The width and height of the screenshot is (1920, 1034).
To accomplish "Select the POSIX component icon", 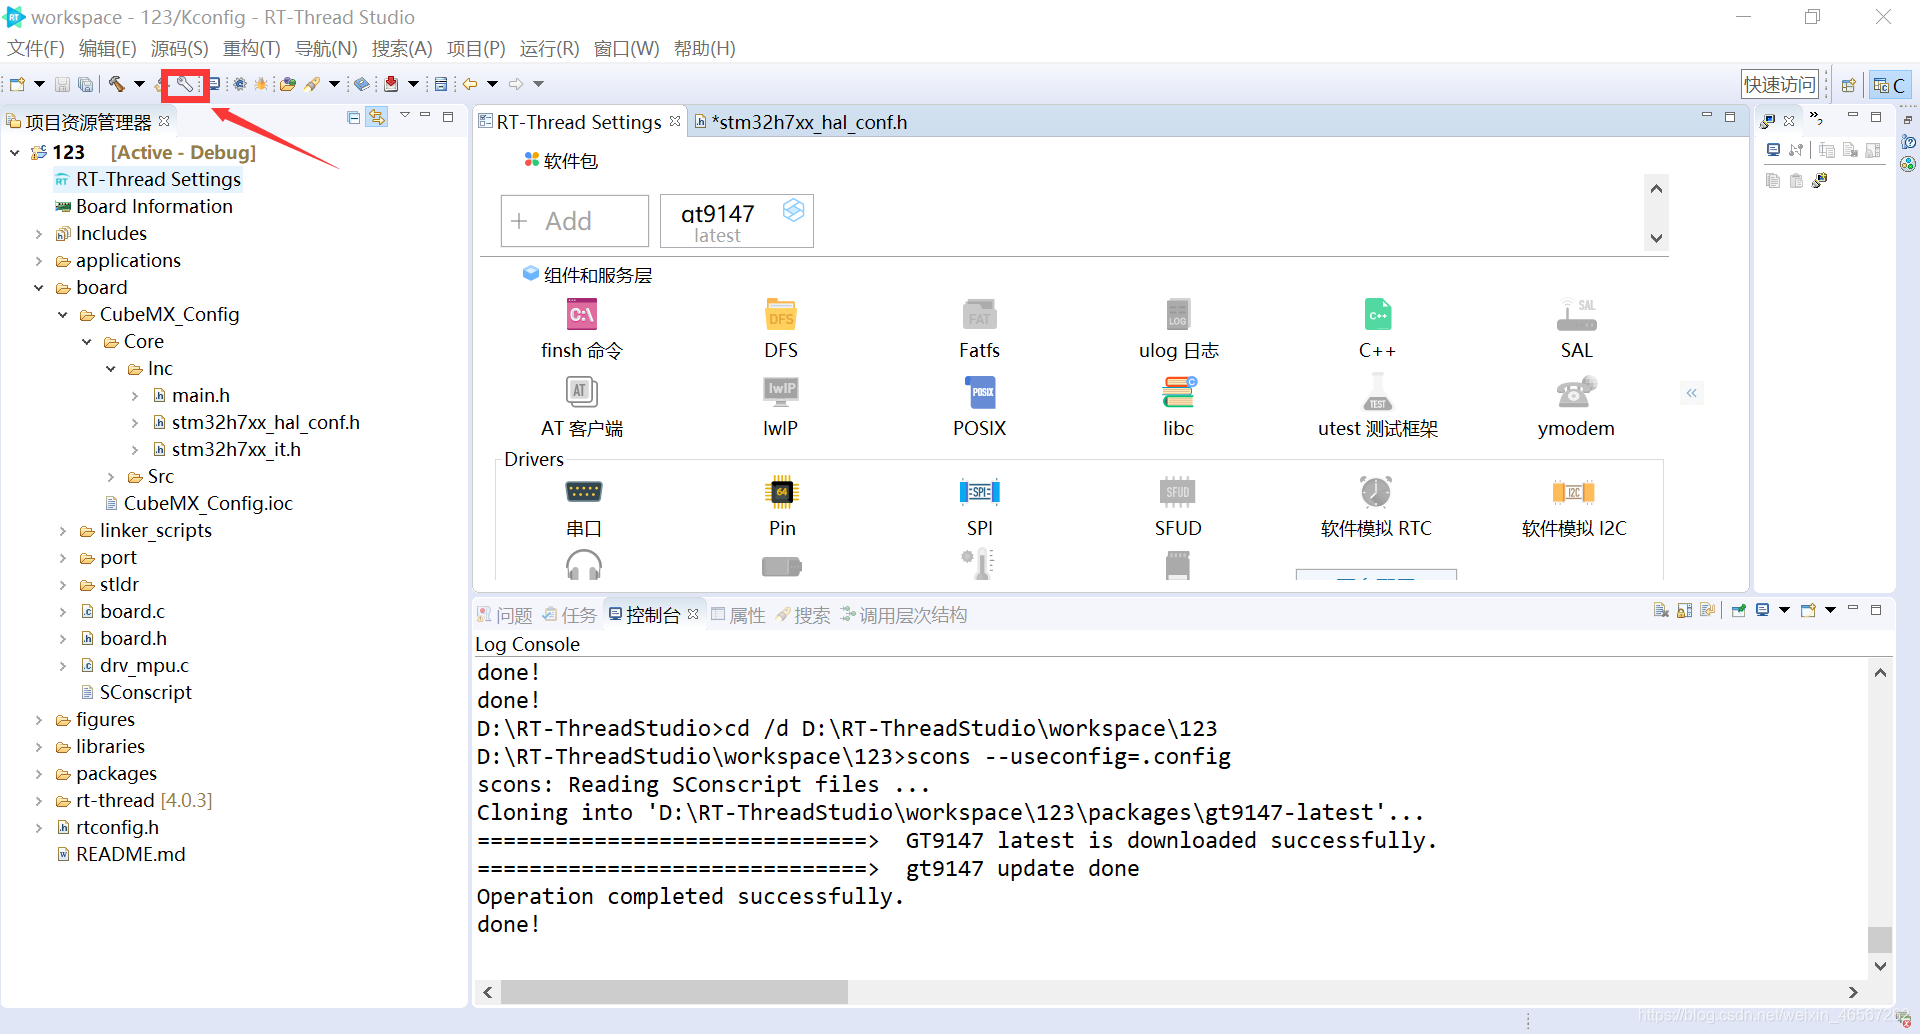I will (979, 392).
